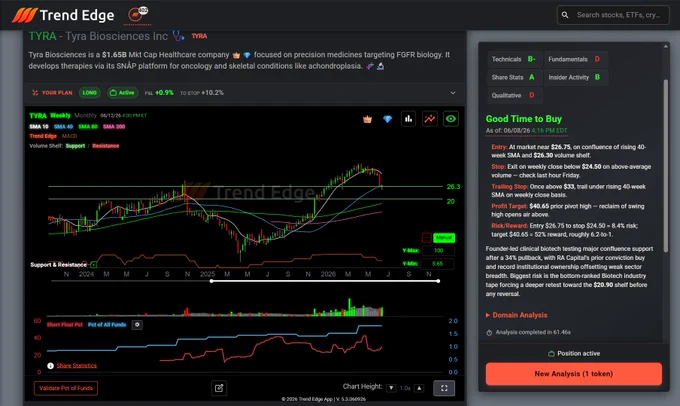The image size is (680, 406).
Task: Click the analysis panel scroll-up arrow
Action: (666, 46)
